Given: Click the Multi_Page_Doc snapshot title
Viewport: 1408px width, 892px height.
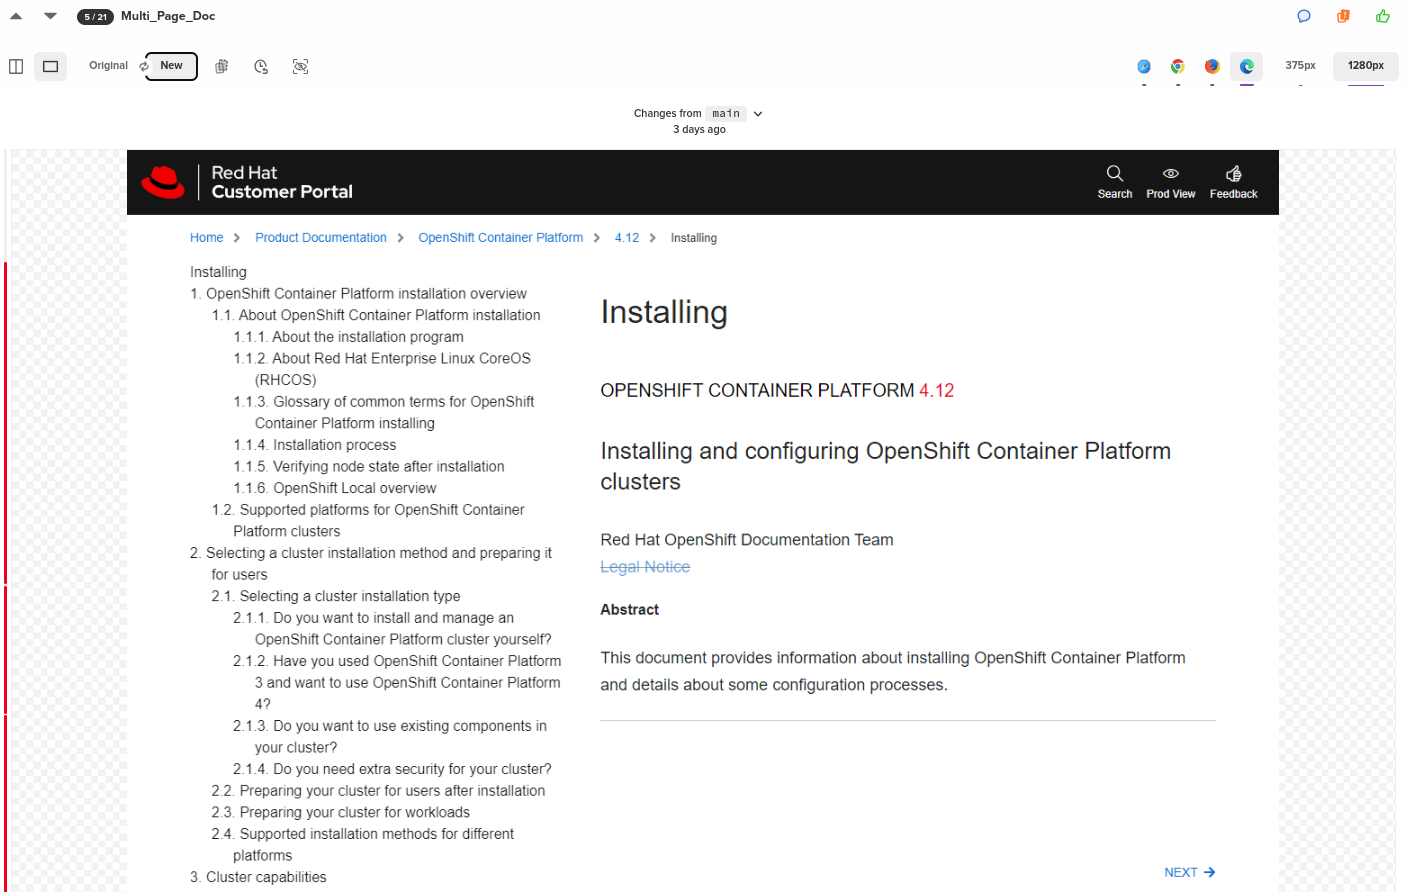Looking at the screenshot, I should [168, 16].
